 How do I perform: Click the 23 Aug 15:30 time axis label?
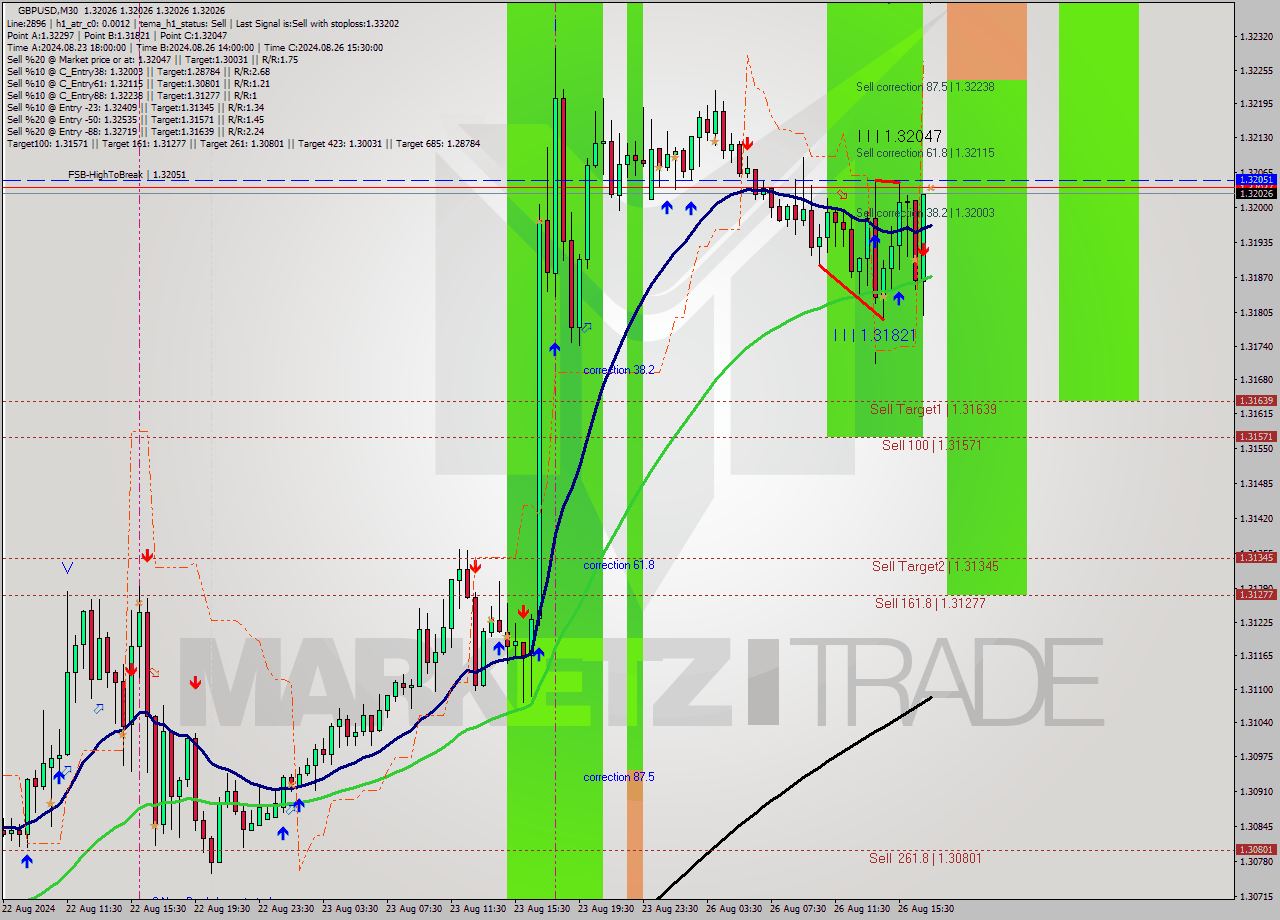tap(541, 909)
